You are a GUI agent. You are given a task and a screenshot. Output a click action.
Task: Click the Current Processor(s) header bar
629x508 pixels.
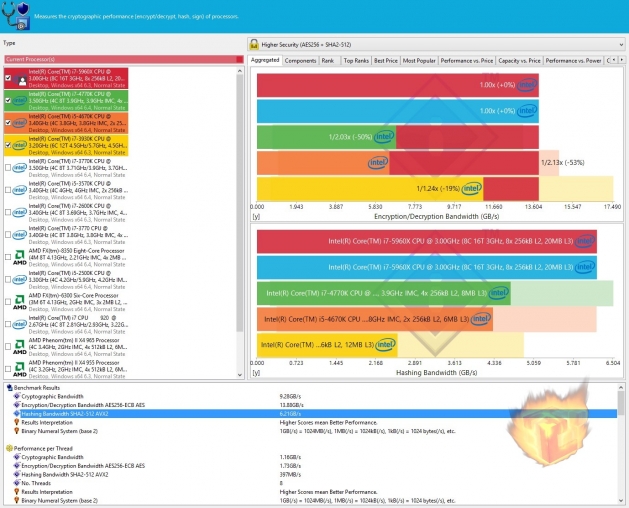point(124,59)
